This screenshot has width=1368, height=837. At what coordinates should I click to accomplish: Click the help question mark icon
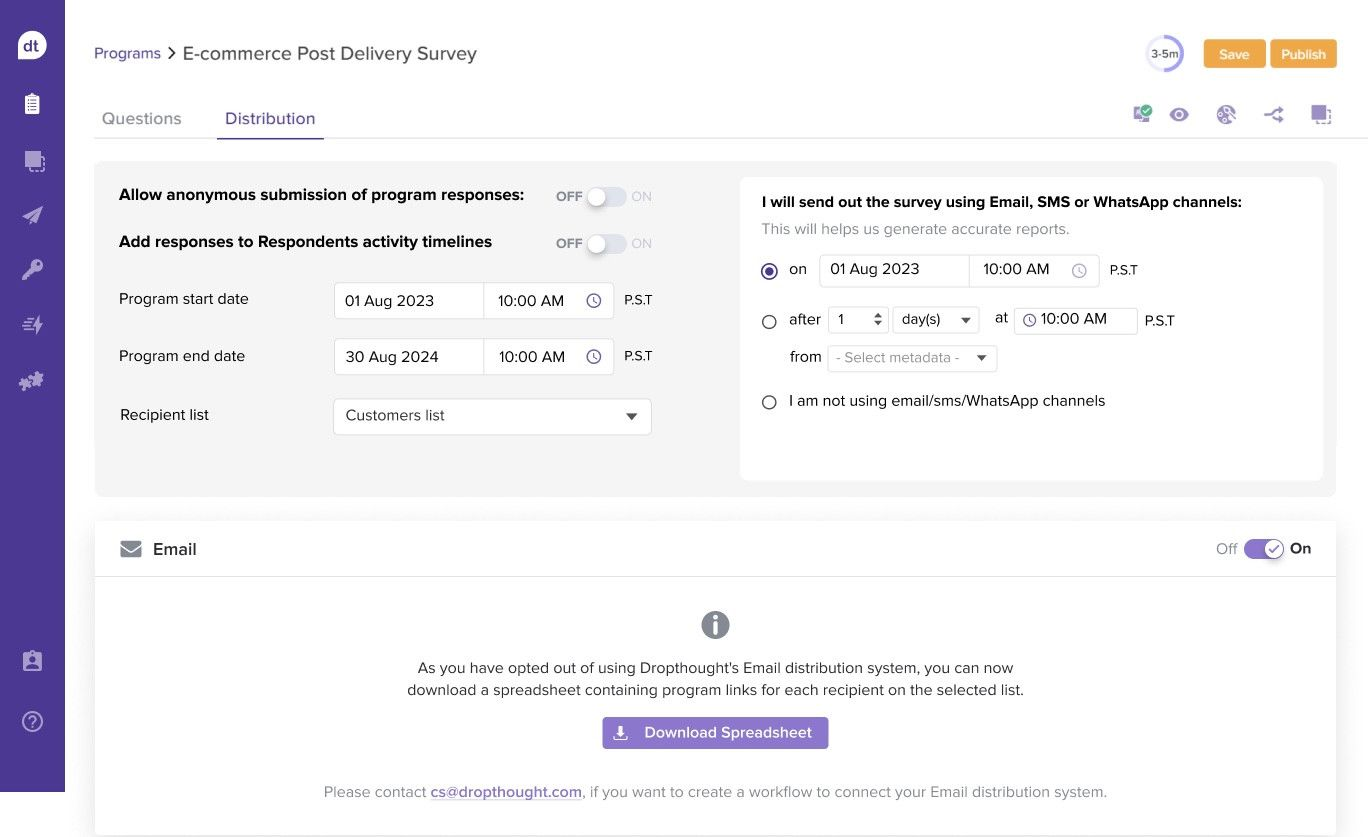(x=32, y=721)
